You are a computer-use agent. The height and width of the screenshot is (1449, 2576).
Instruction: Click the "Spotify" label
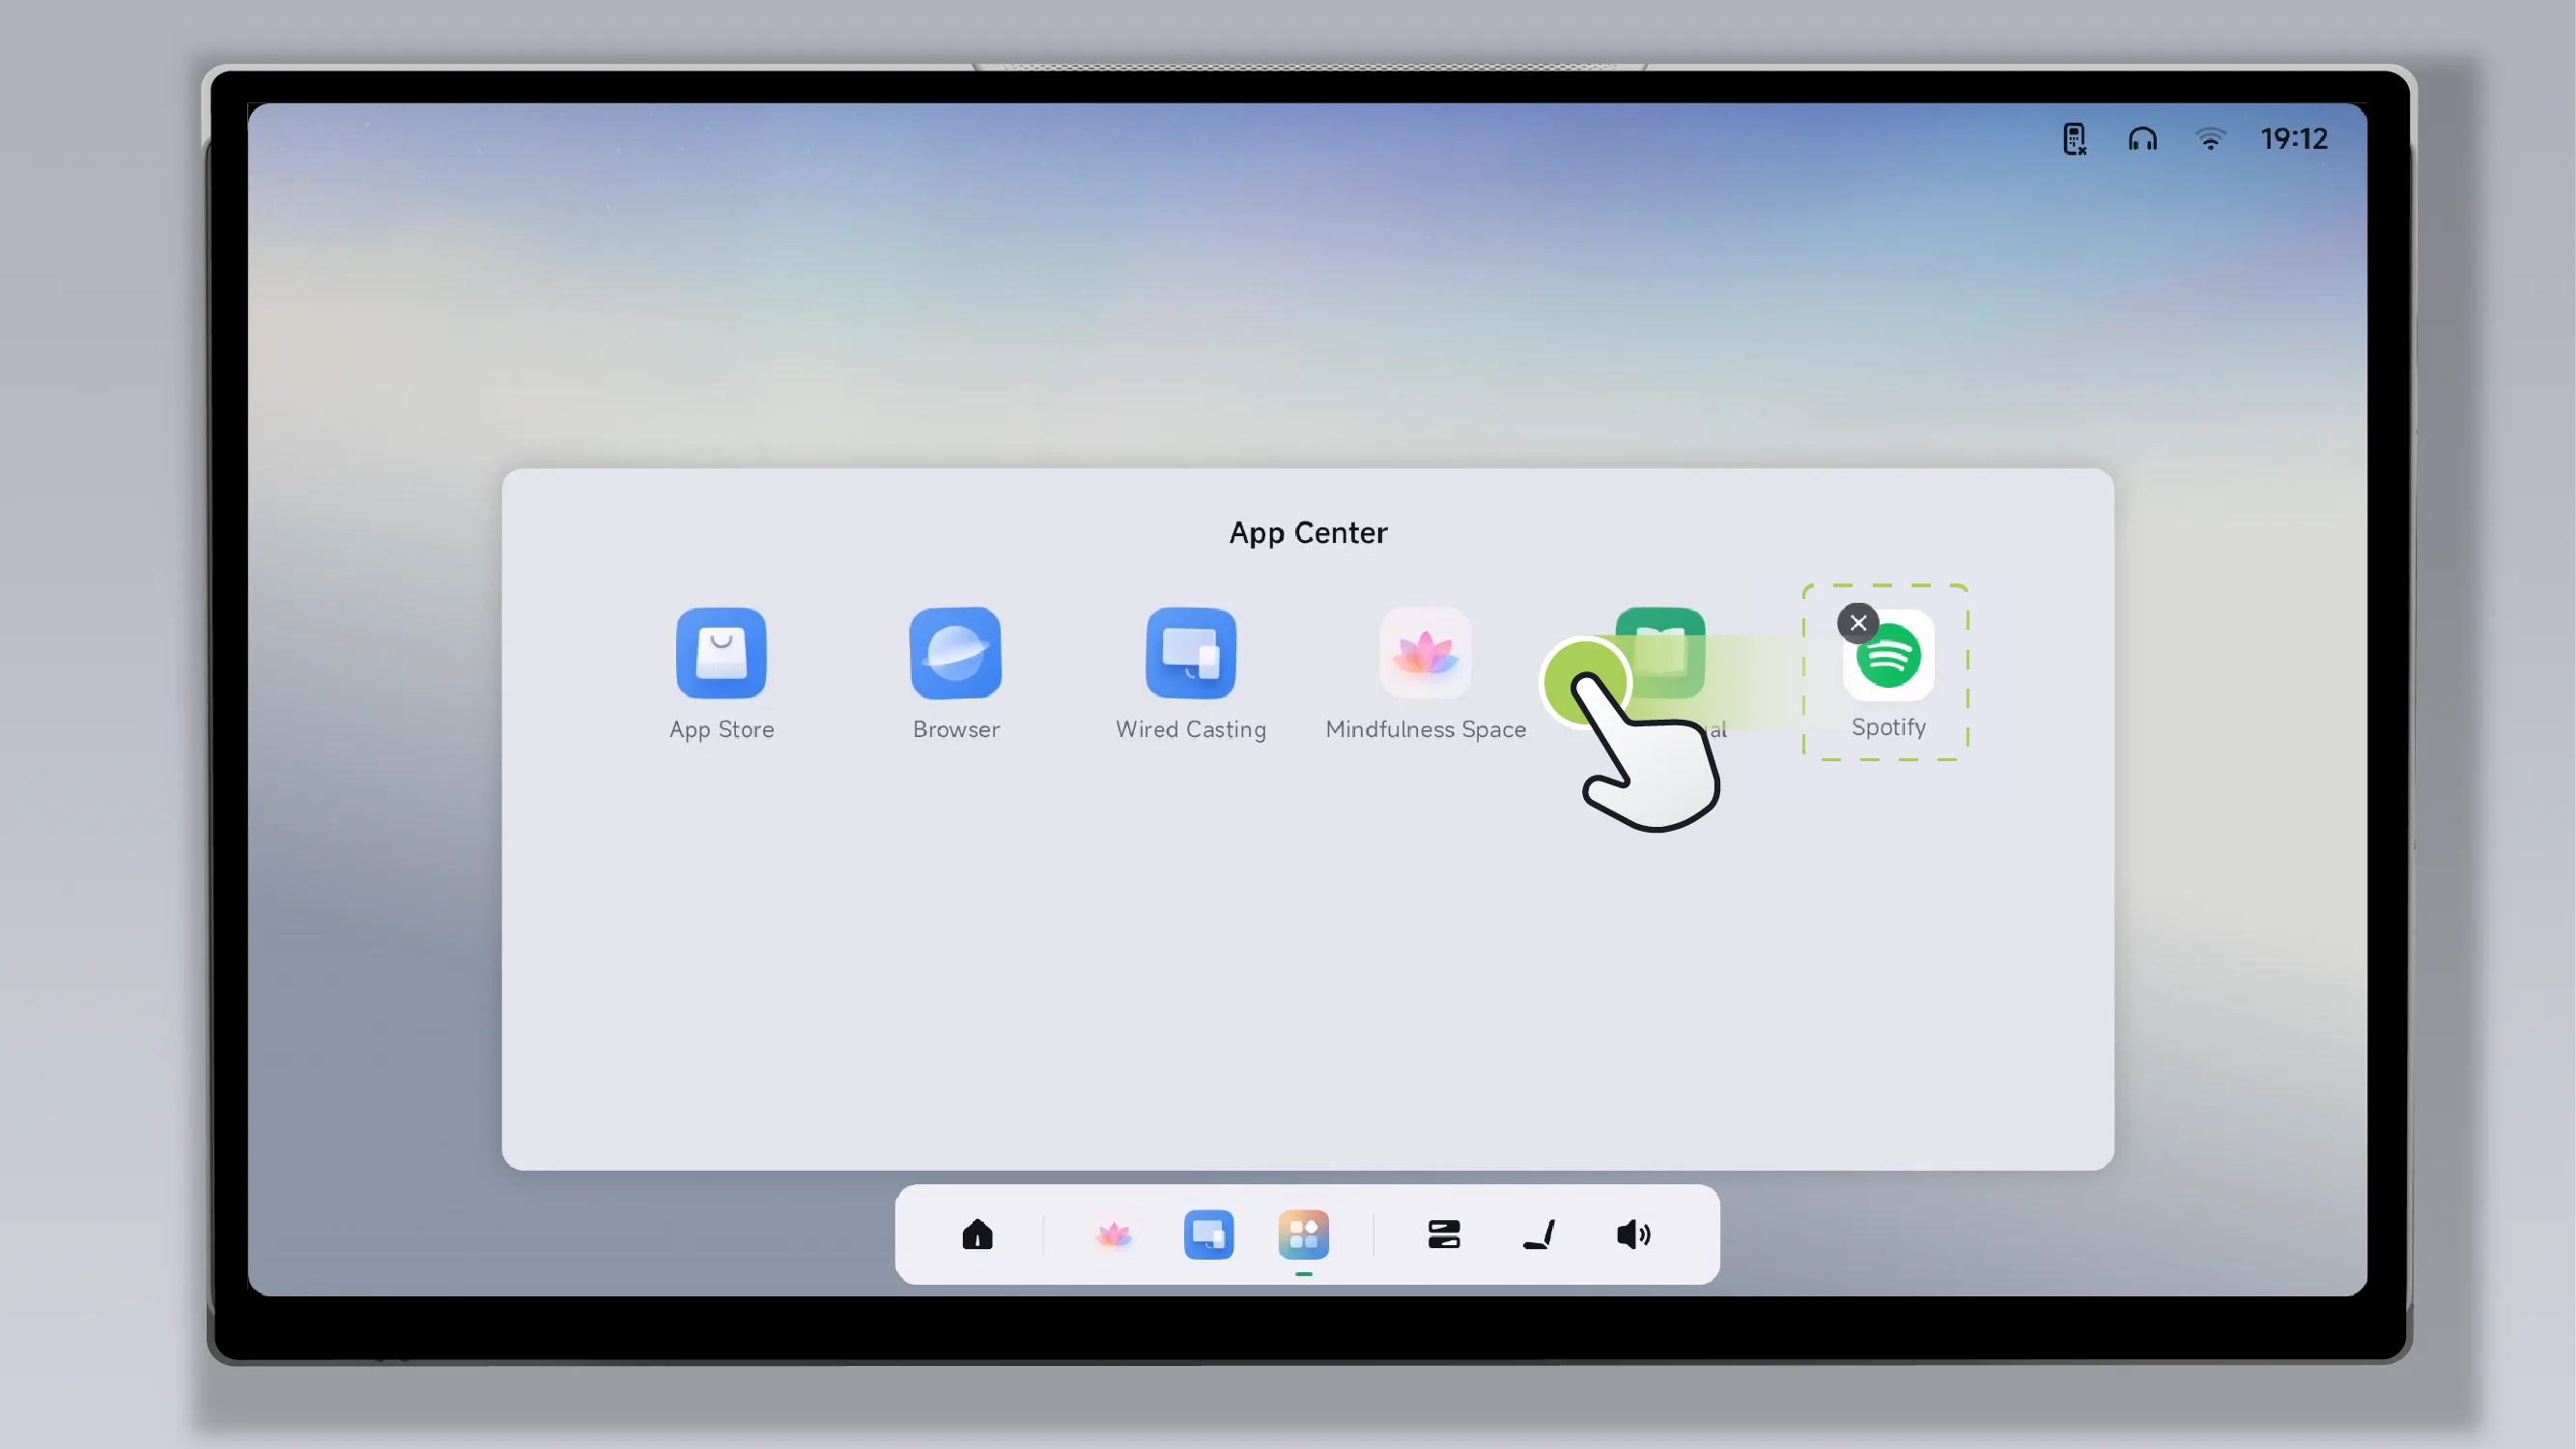(x=1888, y=727)
